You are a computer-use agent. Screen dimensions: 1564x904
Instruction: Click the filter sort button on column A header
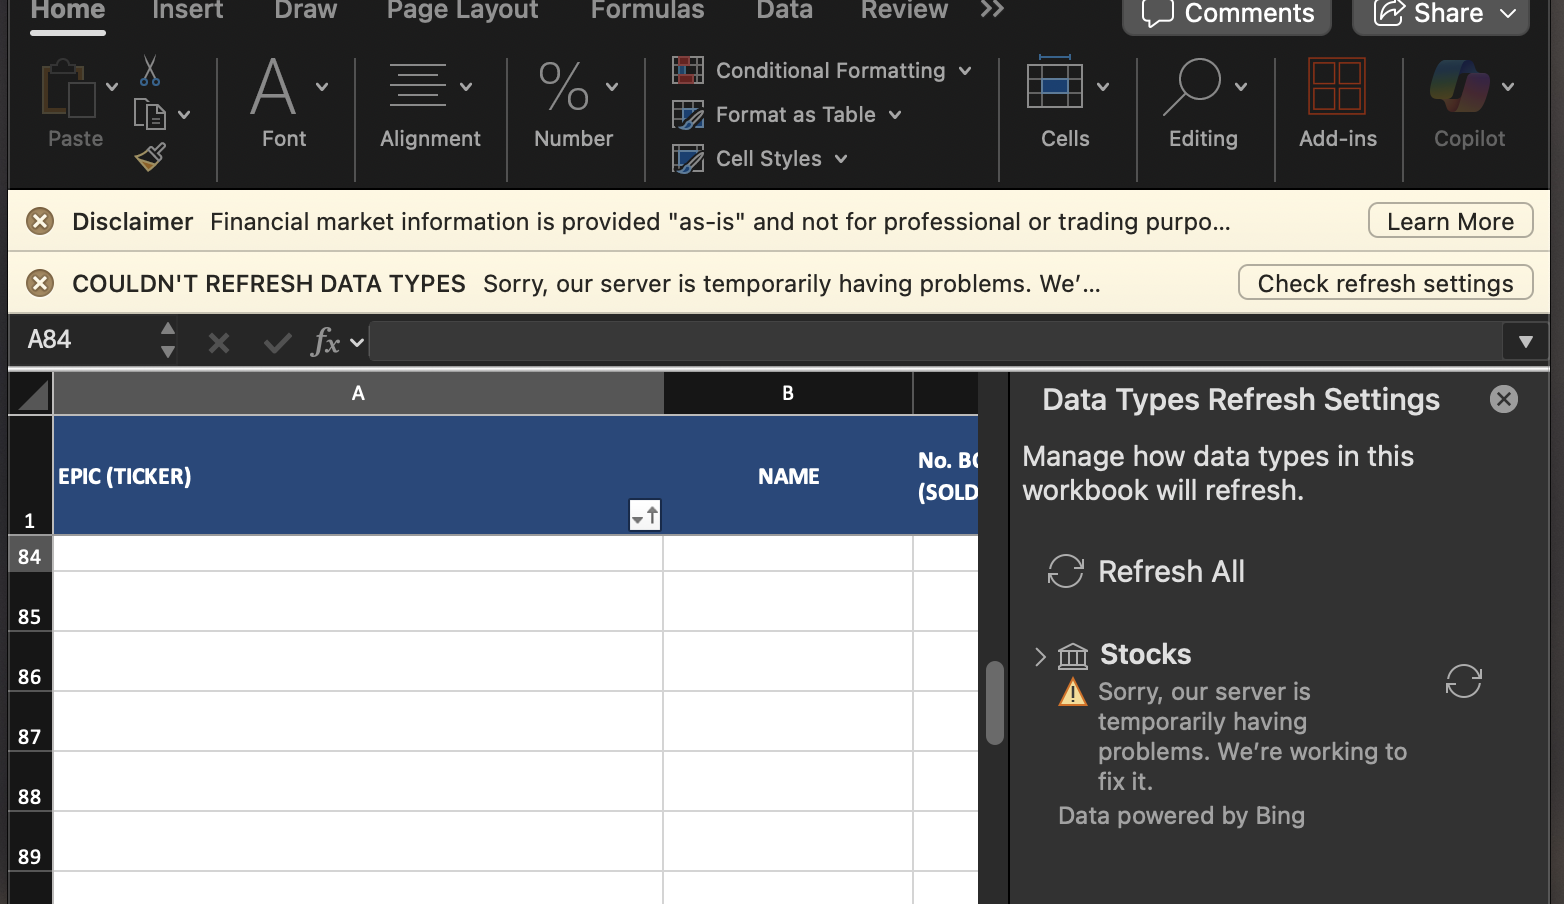[644, 514]
